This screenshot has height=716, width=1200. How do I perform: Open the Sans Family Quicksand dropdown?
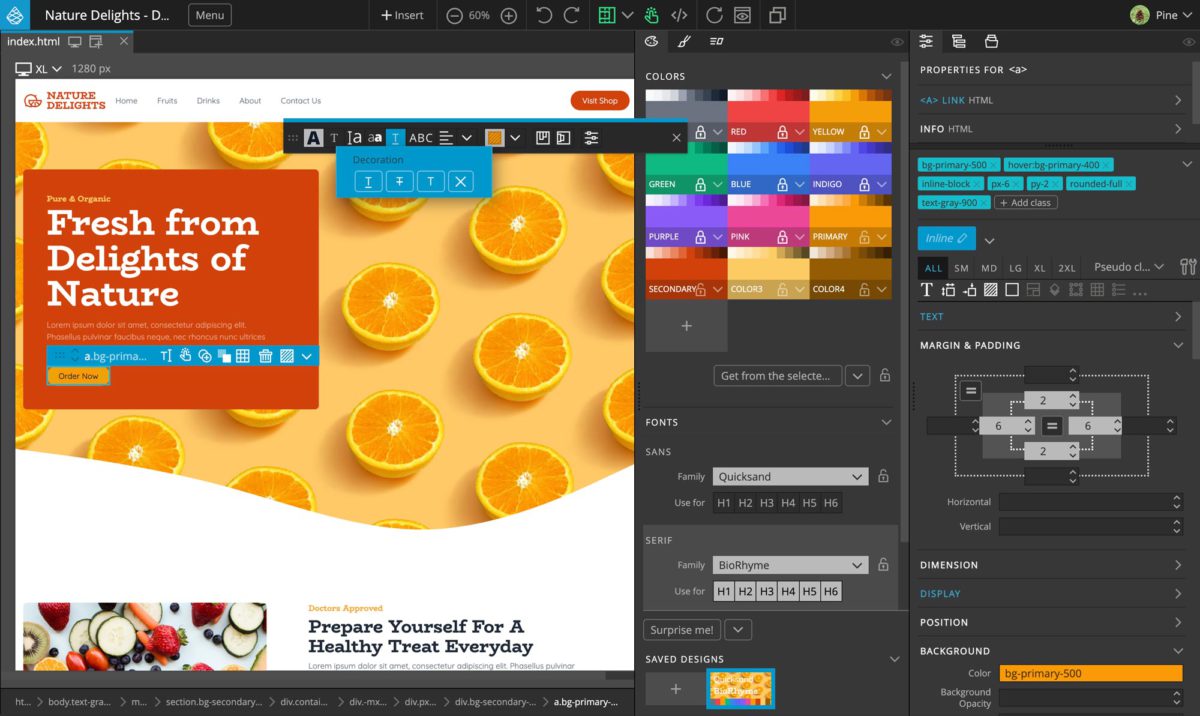[790, 477]
